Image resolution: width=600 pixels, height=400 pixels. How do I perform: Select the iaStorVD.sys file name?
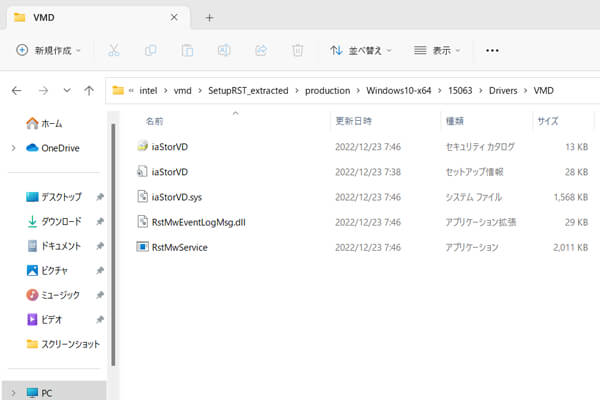tap(176, 197)
